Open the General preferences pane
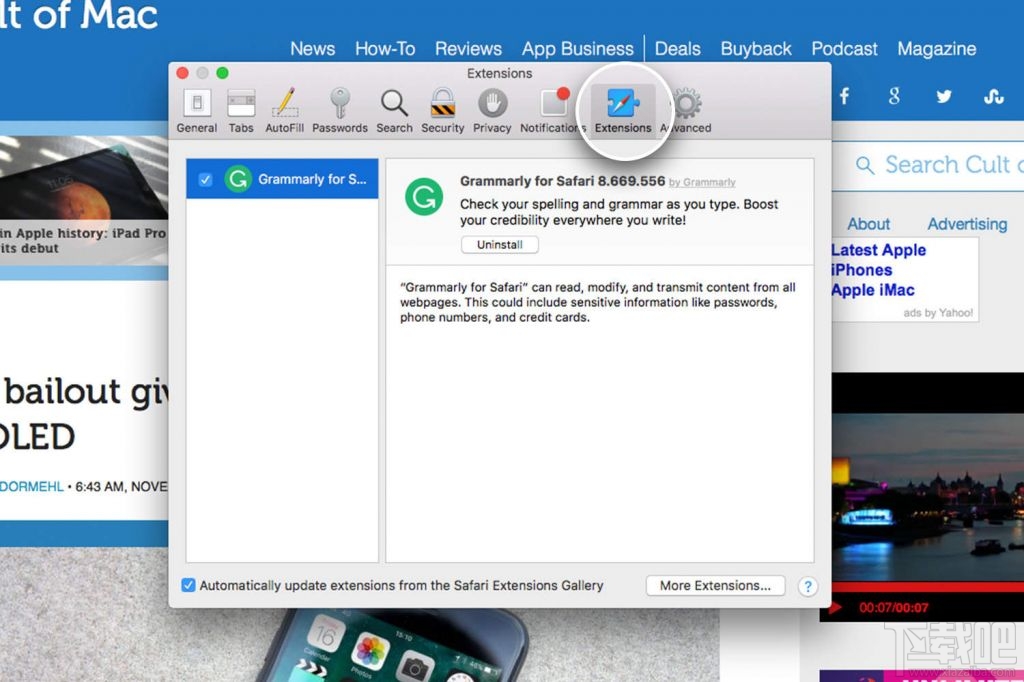The width and height of the screenshot is (1024, 682). click(x=197, y=110)
